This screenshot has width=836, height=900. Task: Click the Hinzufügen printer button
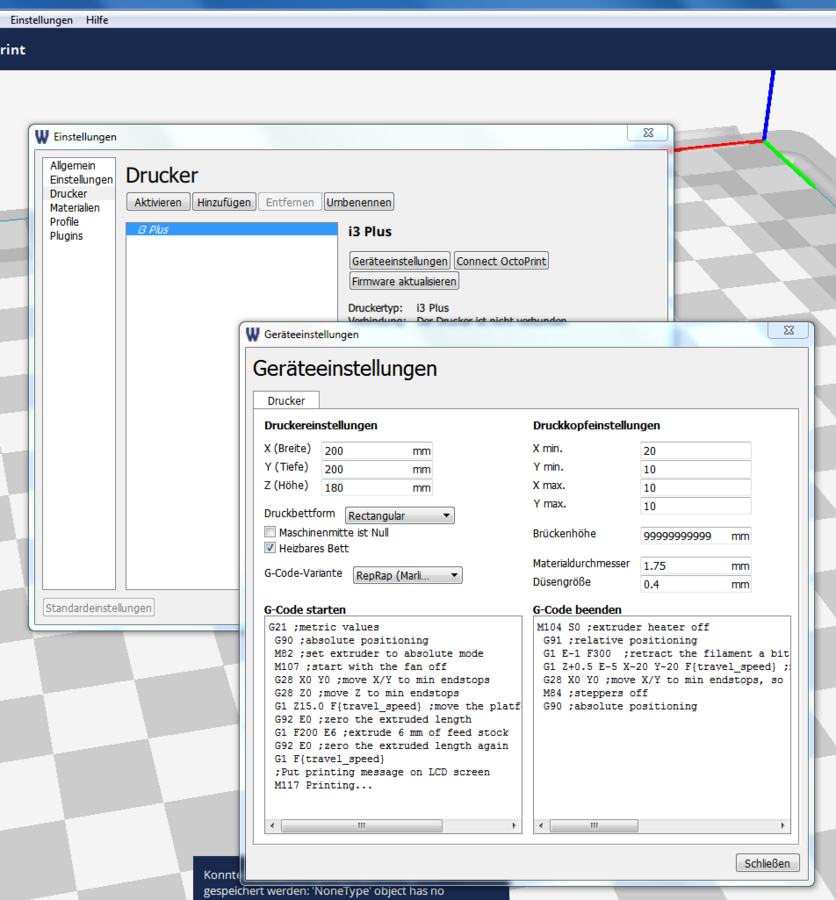pyautogui.click(x=223, y=202)
